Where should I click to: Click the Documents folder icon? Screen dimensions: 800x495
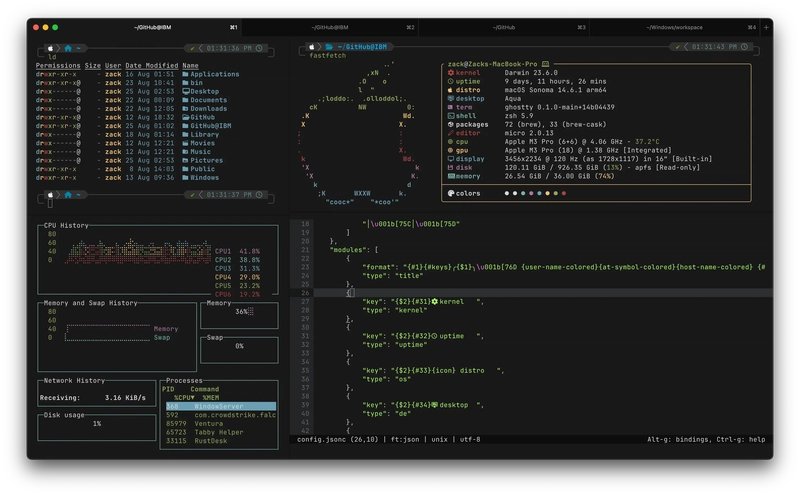pyautogui.click(x=185, y=100)
